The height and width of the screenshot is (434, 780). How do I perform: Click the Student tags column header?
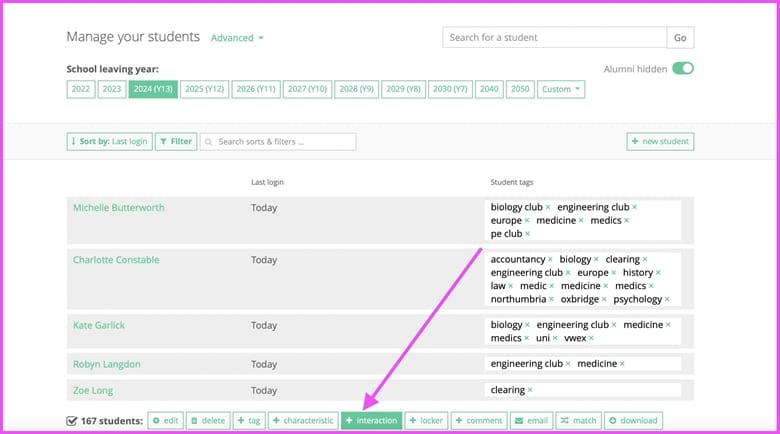click(x=511, y=183)
